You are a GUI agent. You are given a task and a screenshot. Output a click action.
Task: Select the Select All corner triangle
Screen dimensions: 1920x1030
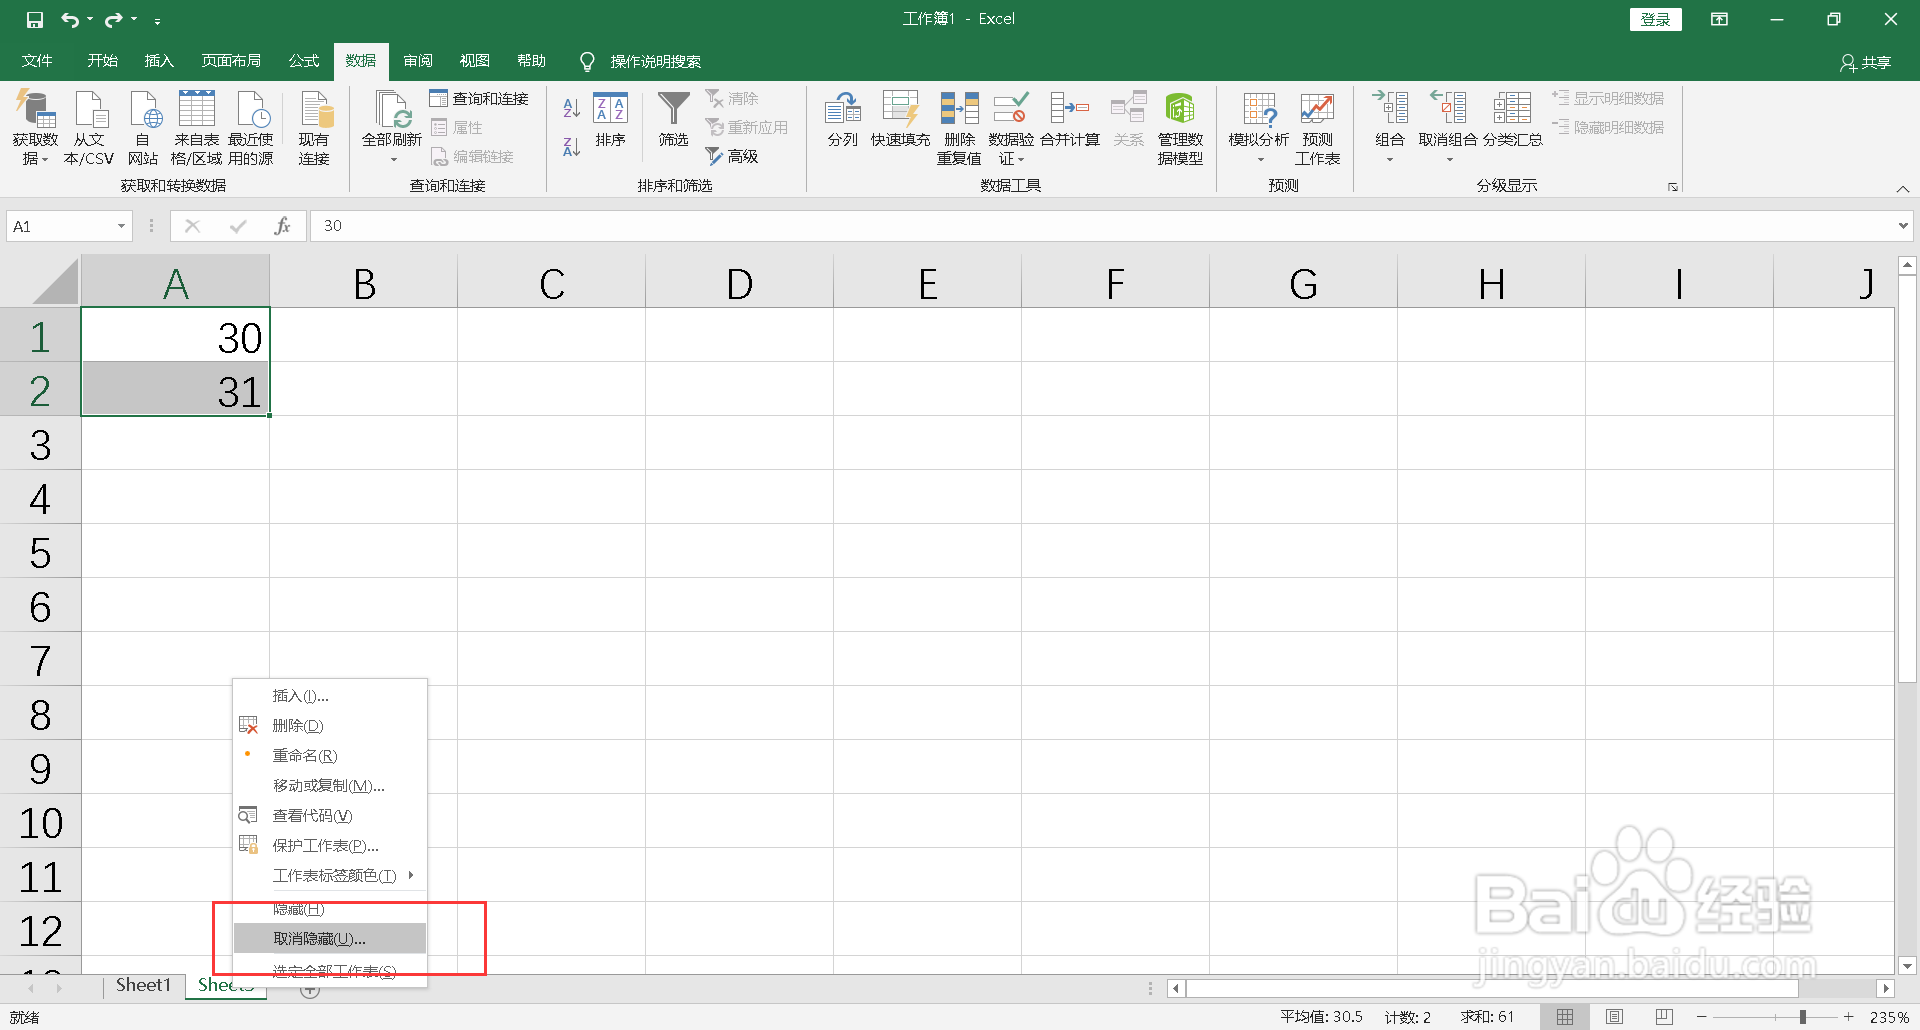pos(54,281)
